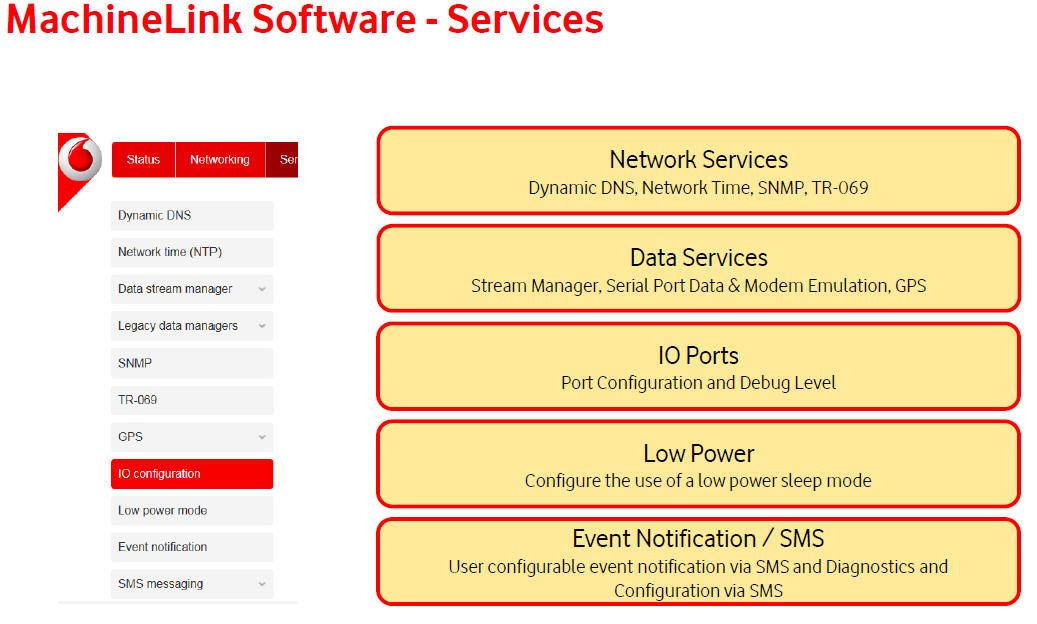Click the Event Notification / SMS box
The width and height of the screenshot is (1037, 624).
point(698,562)
